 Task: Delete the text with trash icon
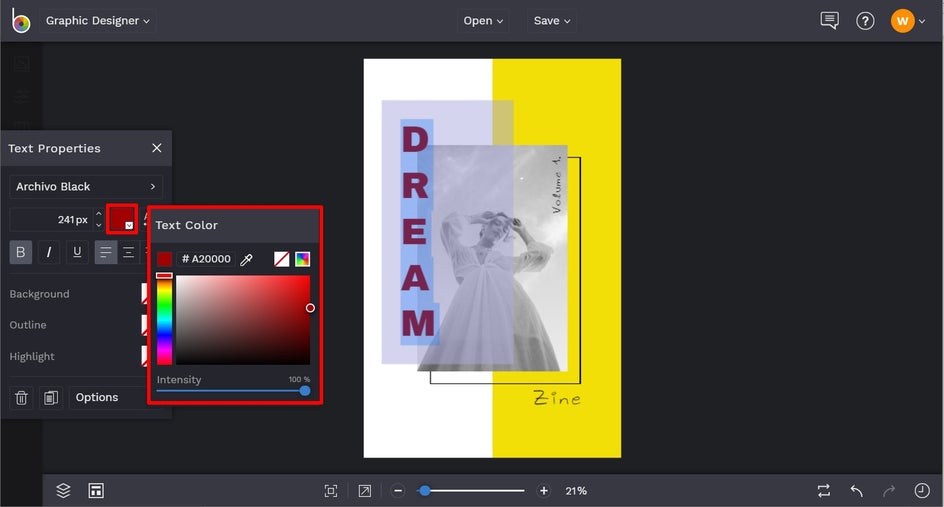pos(21,398)
